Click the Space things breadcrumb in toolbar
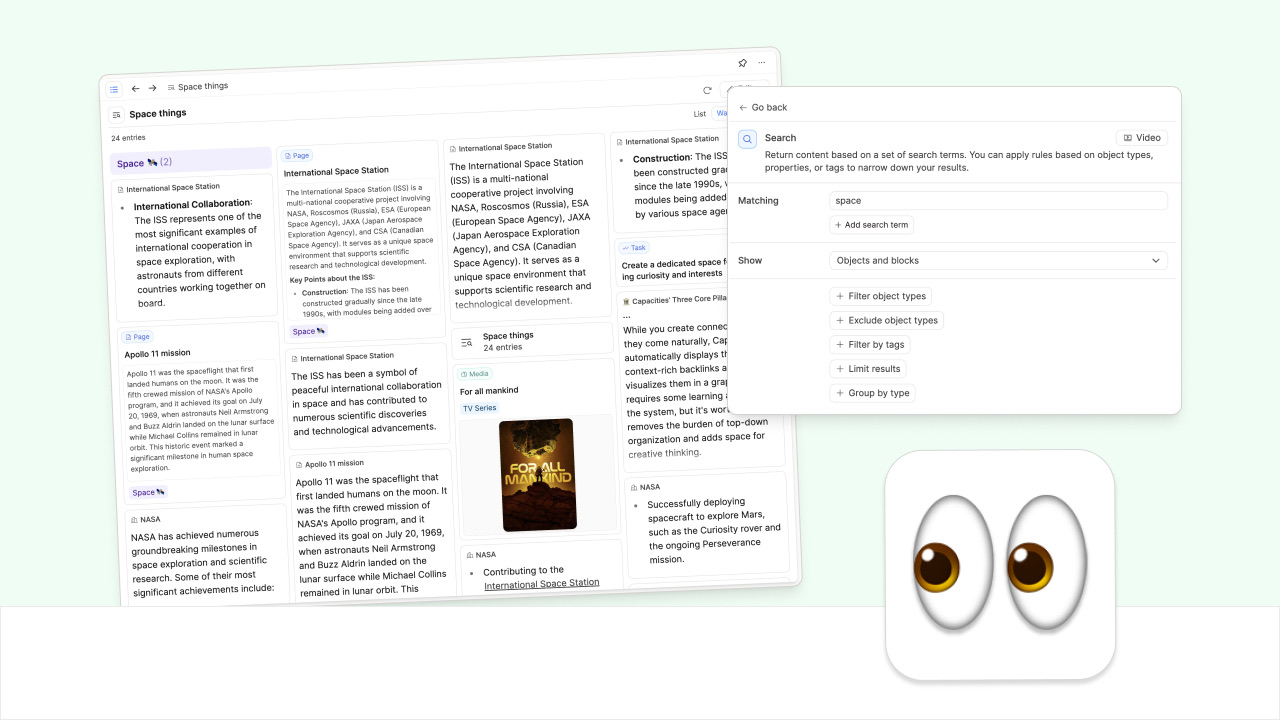The width and height of the screenshot is (1280, 720). (198, 87)
